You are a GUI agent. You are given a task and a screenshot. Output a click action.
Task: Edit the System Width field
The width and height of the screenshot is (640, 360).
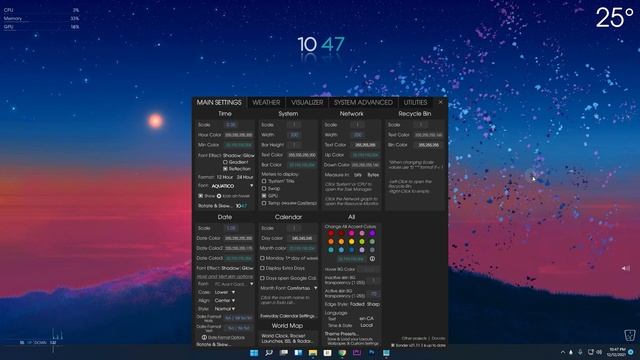coord(294,135)
